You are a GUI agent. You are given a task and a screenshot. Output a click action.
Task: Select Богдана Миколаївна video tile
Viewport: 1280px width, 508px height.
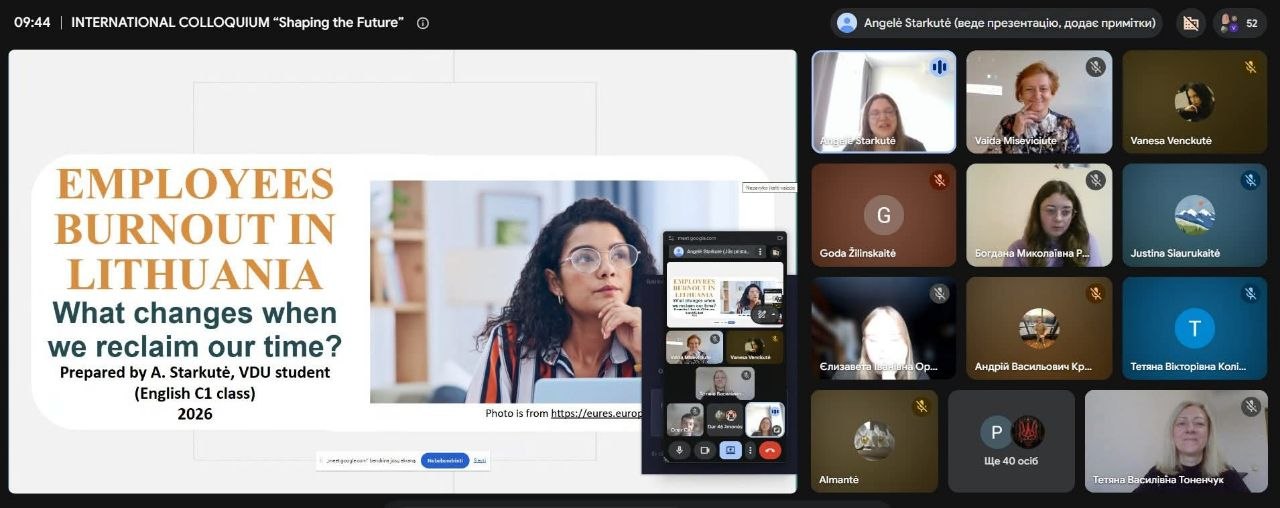[1039, 215]
